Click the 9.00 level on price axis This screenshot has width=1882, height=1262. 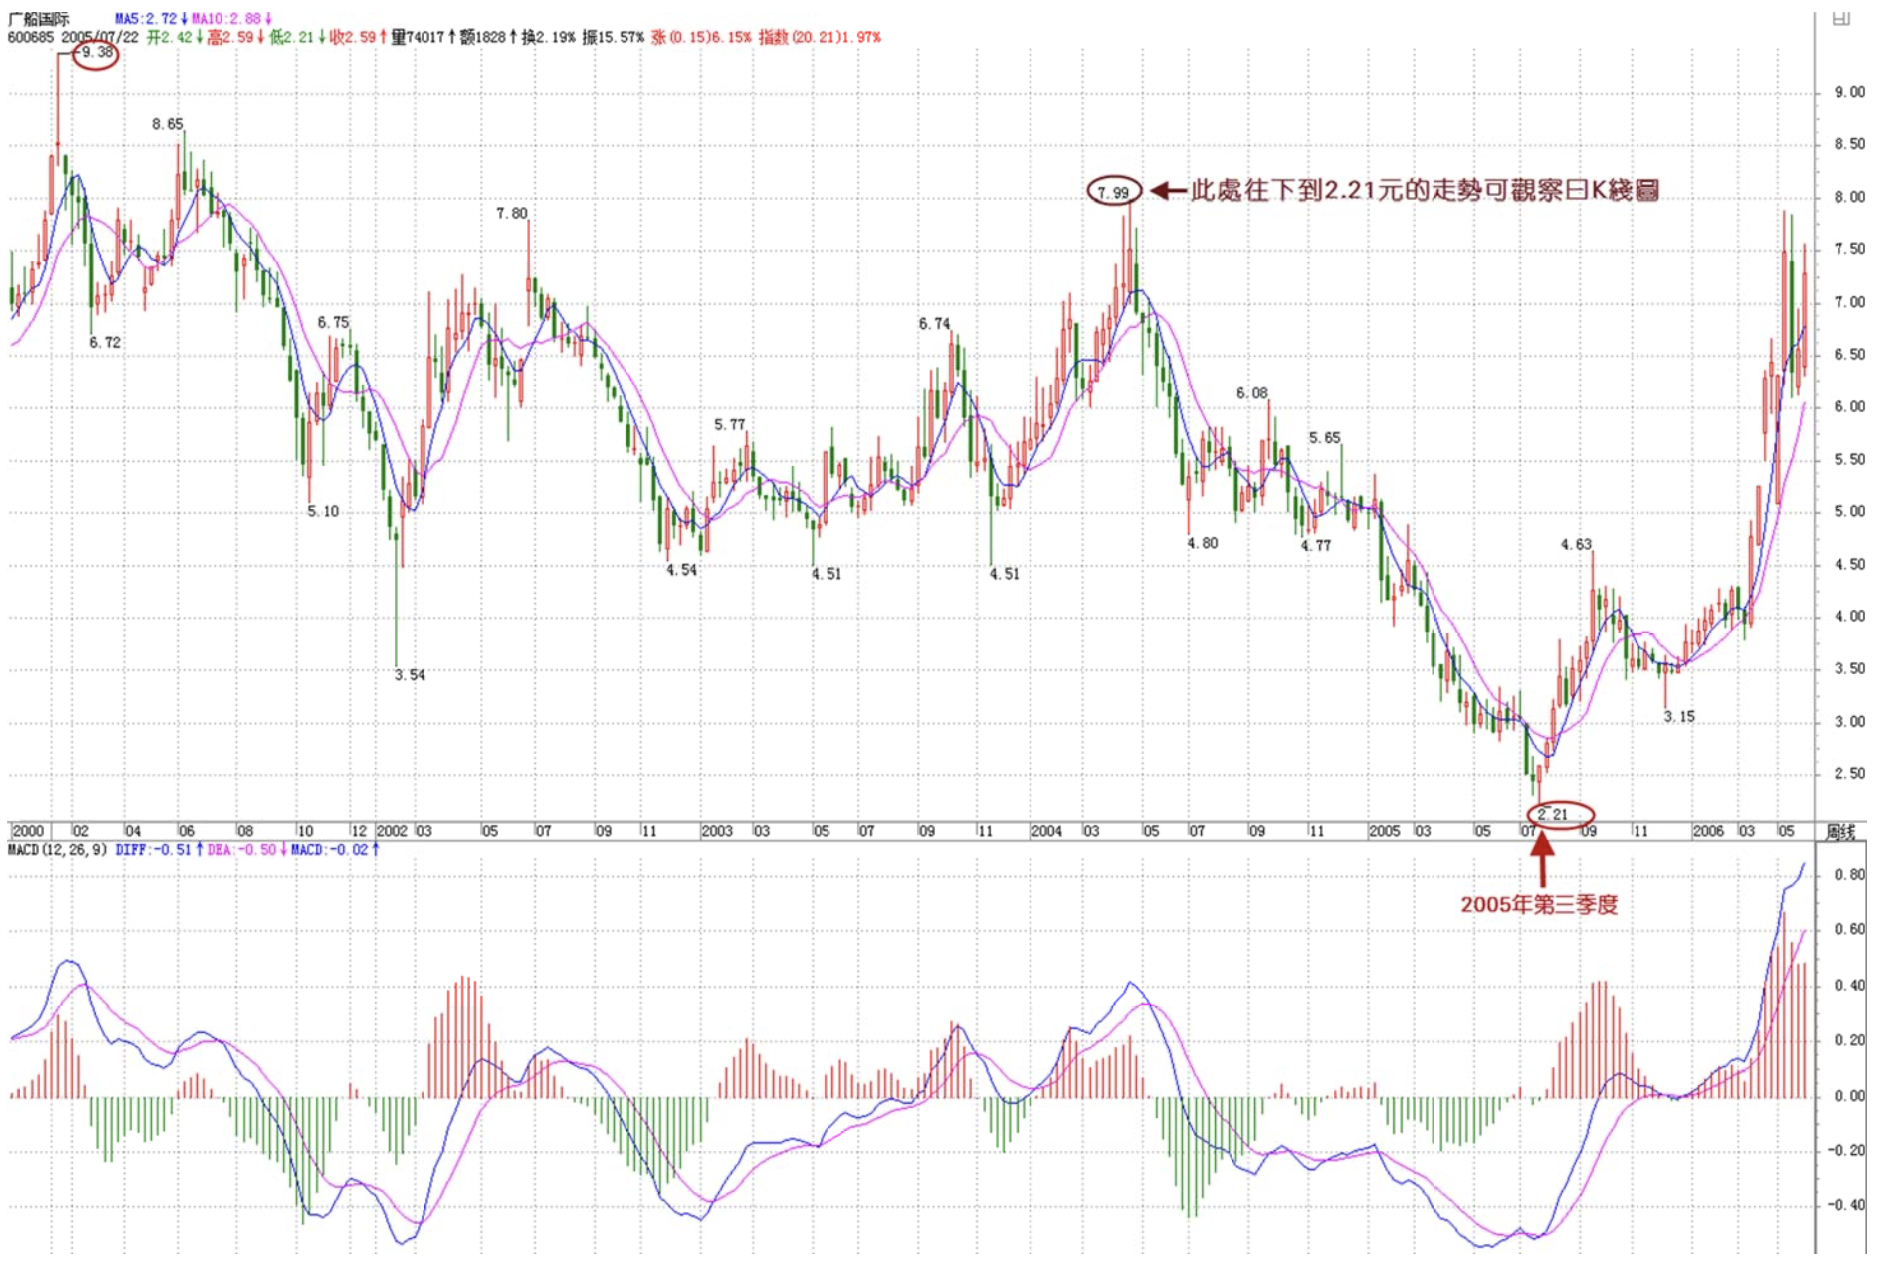[1849, 92]
